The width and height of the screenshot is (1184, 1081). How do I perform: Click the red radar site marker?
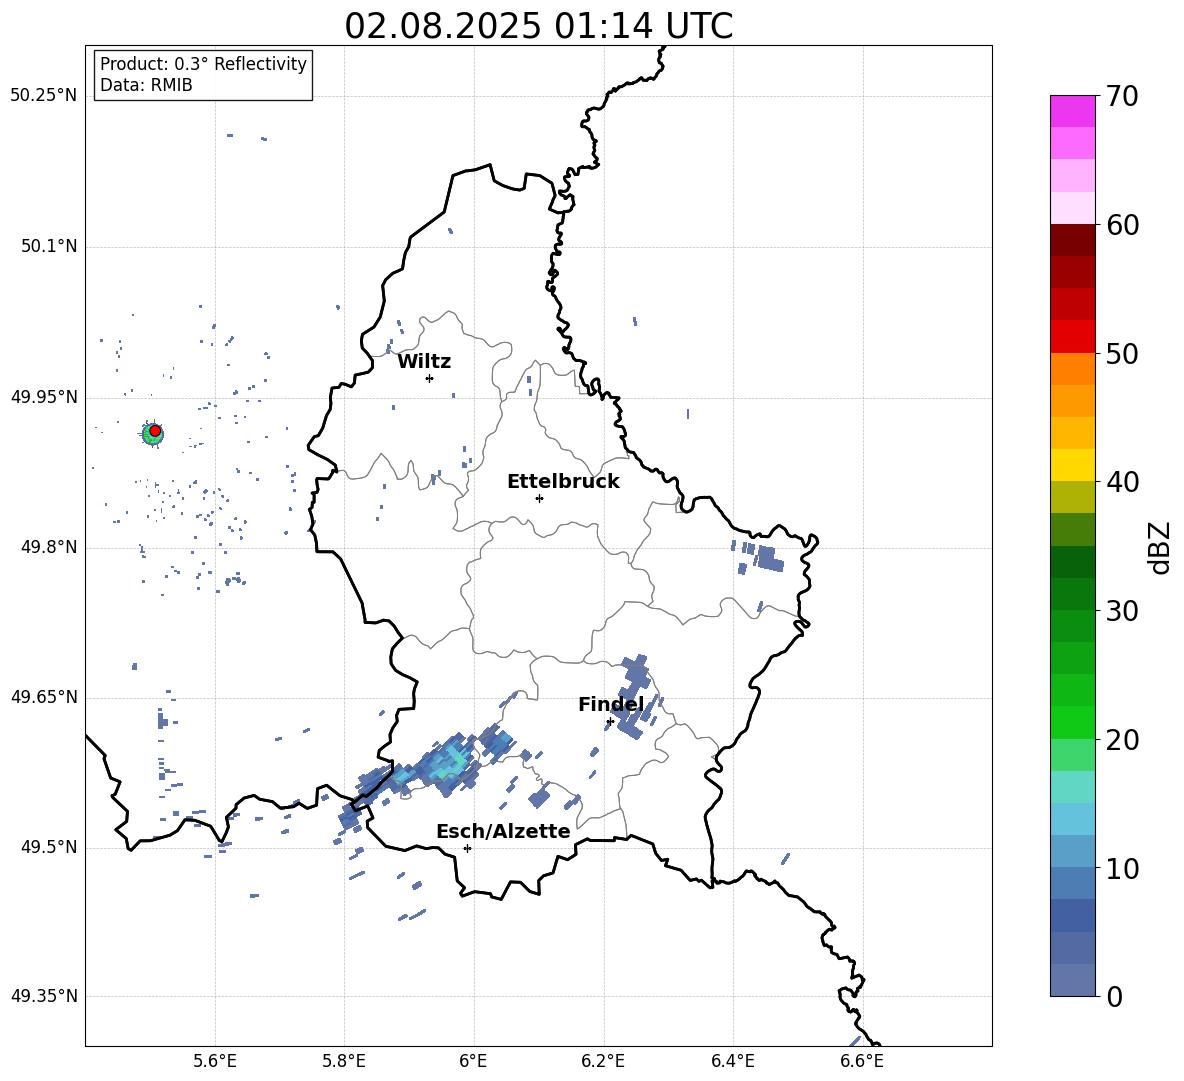pyautogui.click(x=155, y=431)
